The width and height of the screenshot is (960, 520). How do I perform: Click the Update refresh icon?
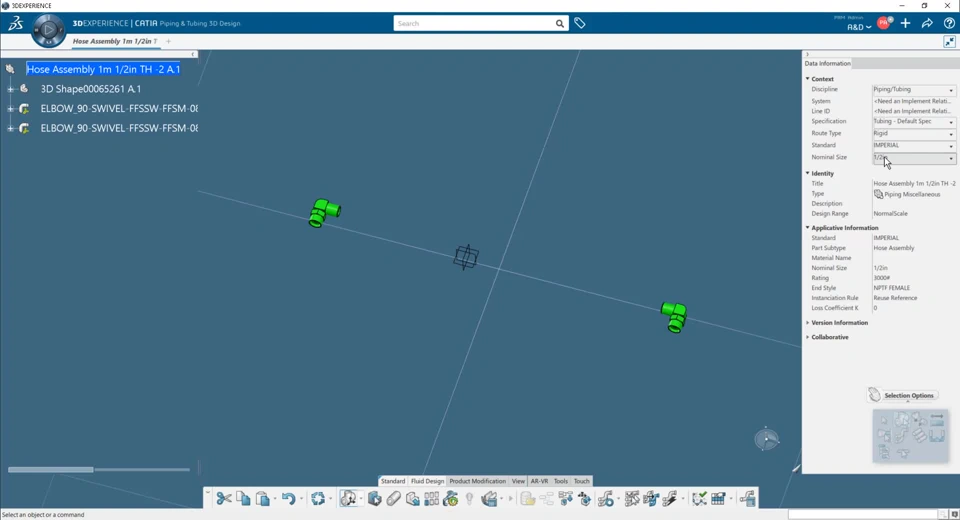tap(318, 499)
